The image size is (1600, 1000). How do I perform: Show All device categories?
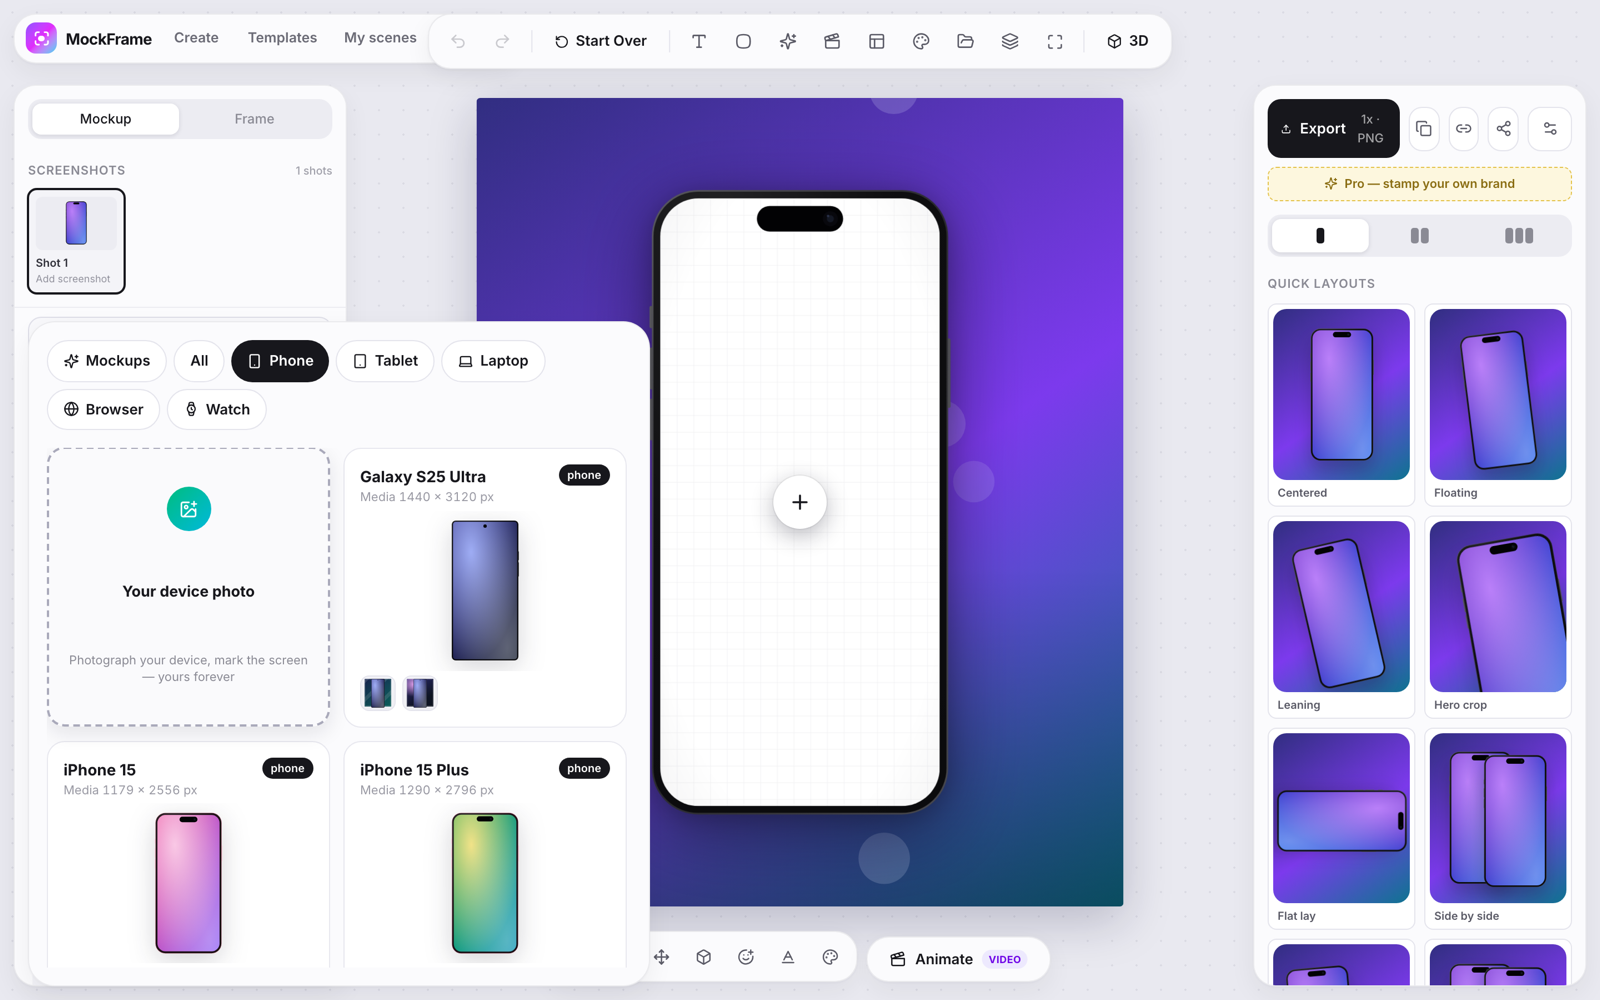tap(199, 361)
